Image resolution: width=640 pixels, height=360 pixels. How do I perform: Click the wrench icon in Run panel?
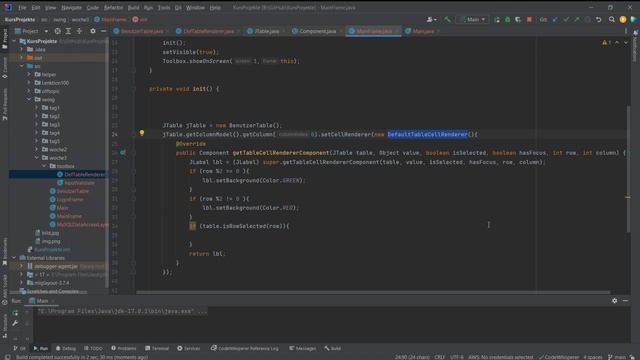15,323
